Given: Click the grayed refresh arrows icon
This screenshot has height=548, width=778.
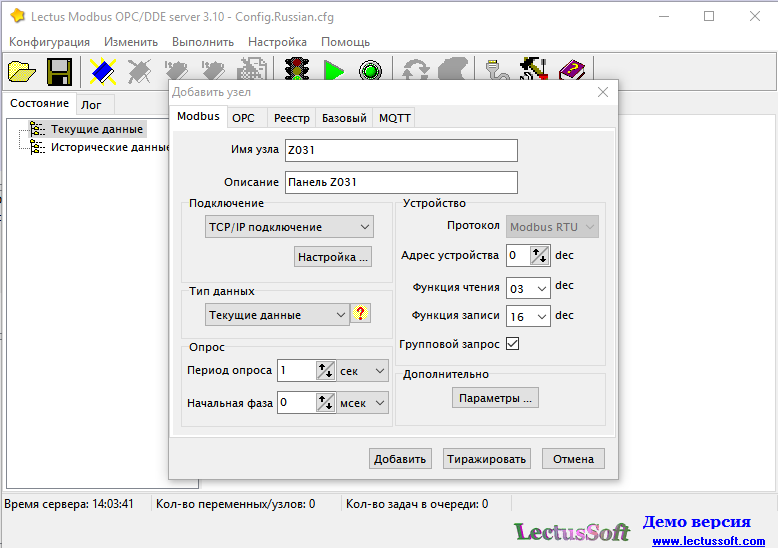Looking at the screenshot, I should [x=415, y=69].
